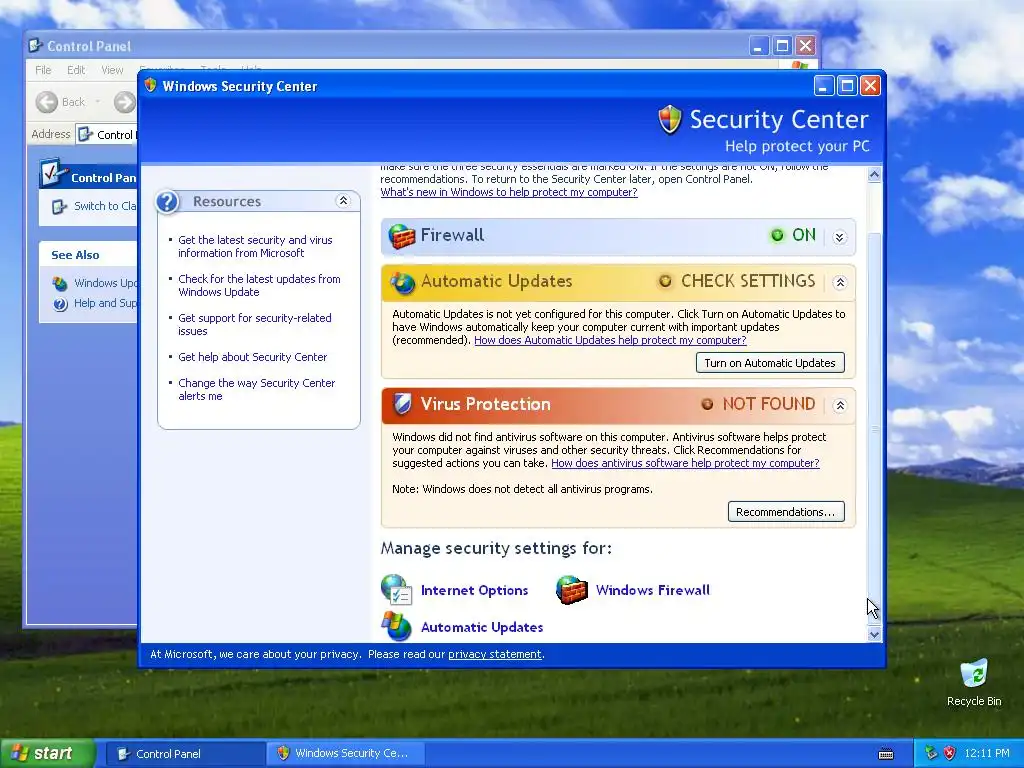Close the Windows Security Center window
1024x768 pixels.
(871, 86)
